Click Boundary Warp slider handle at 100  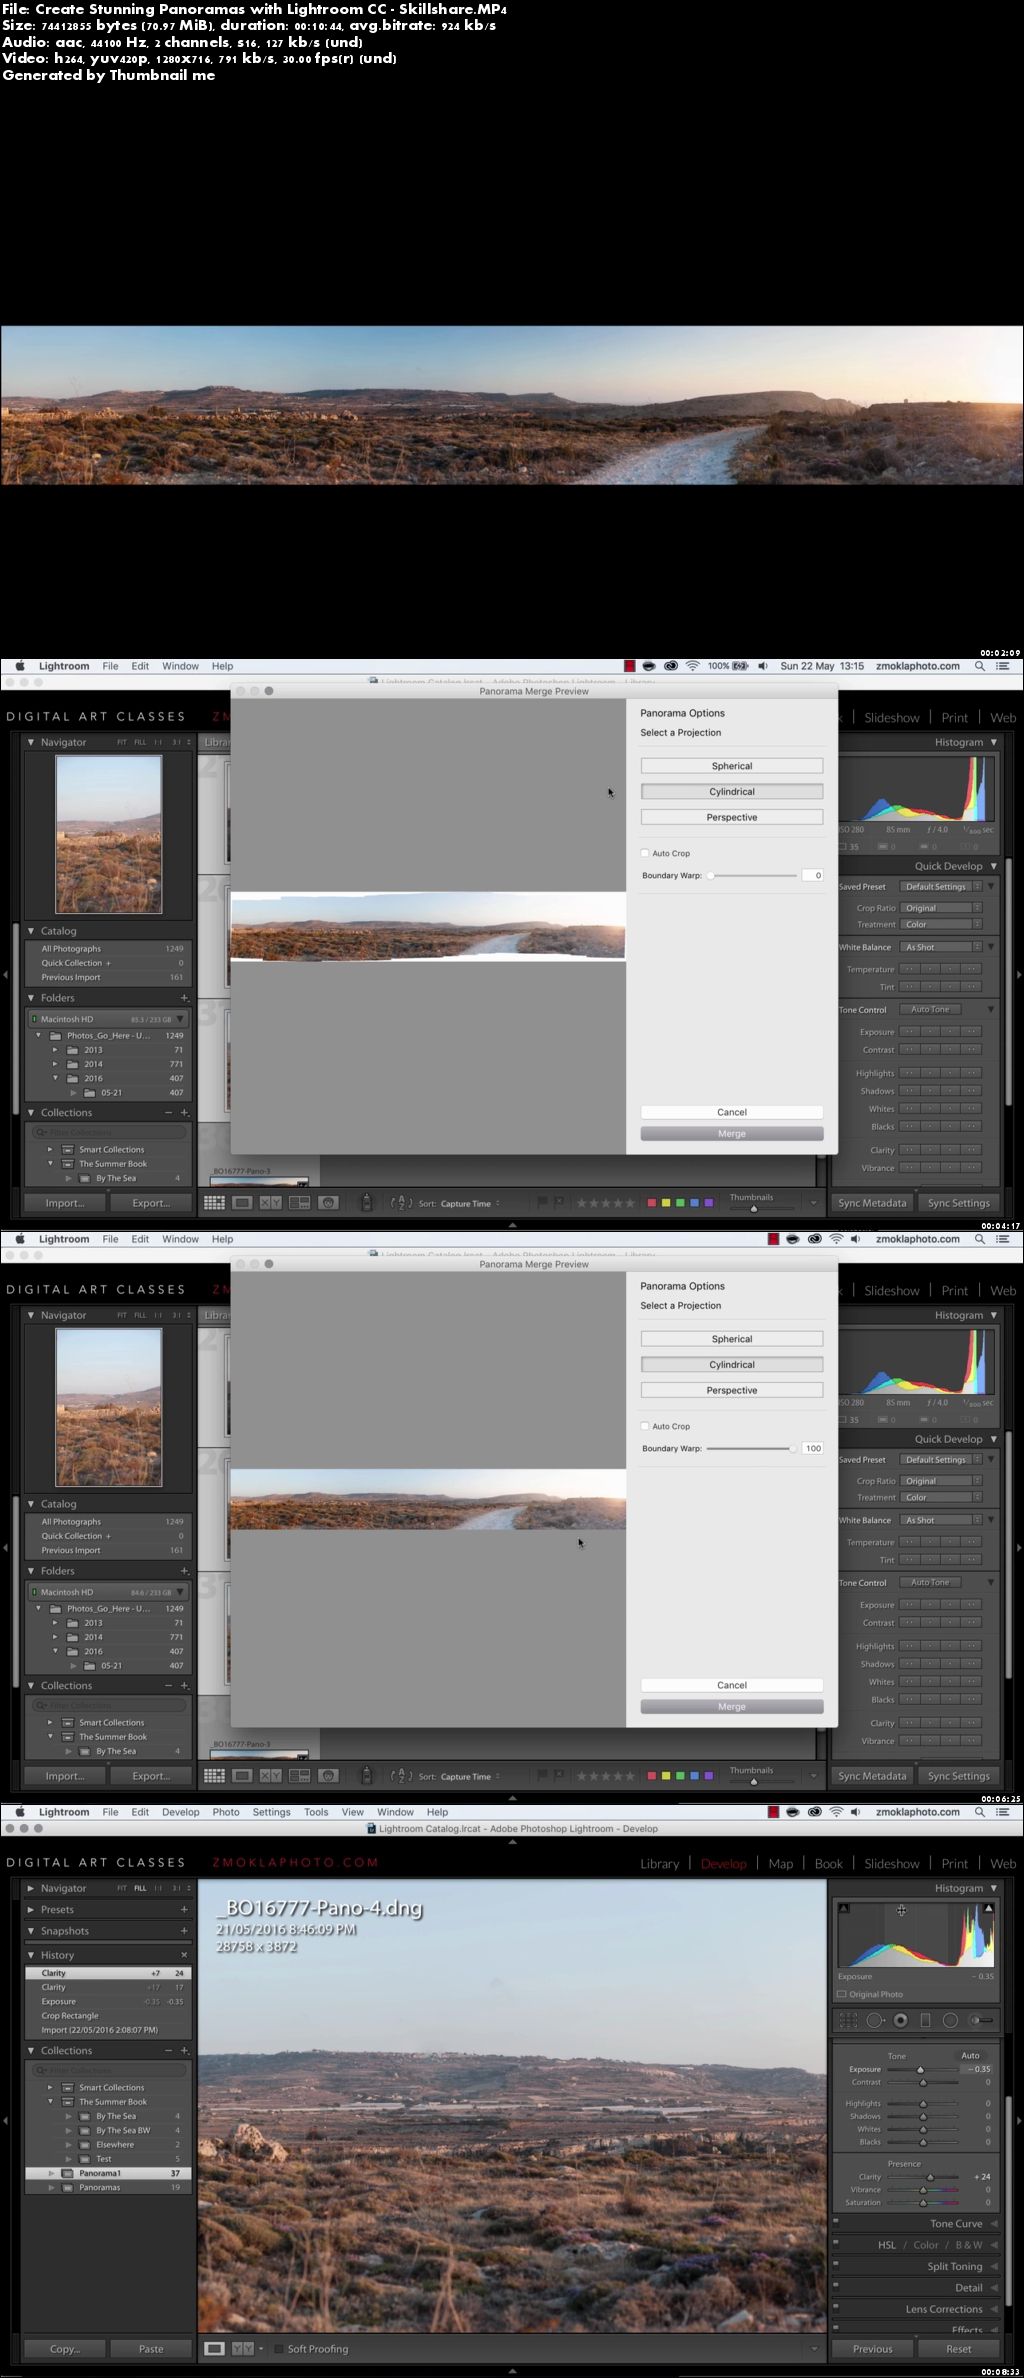pos(793,1448)
